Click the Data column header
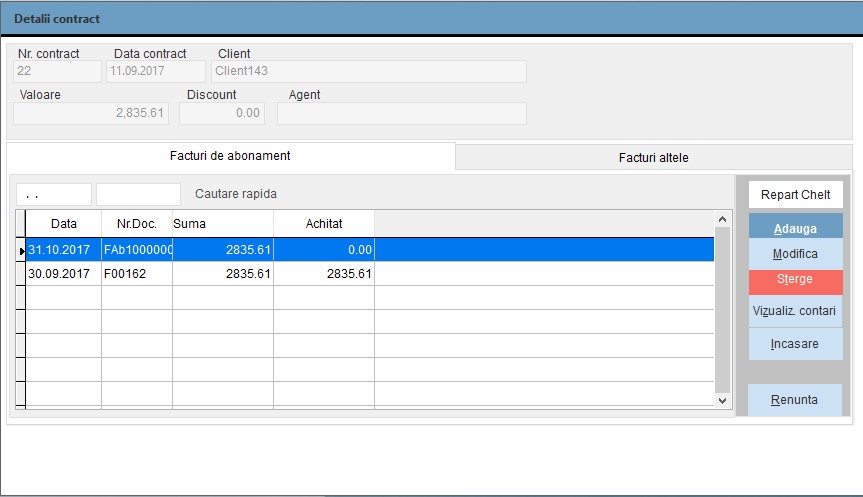Image resolution: width=863 pixels, height=497 pixels. [x=63, y=224]
